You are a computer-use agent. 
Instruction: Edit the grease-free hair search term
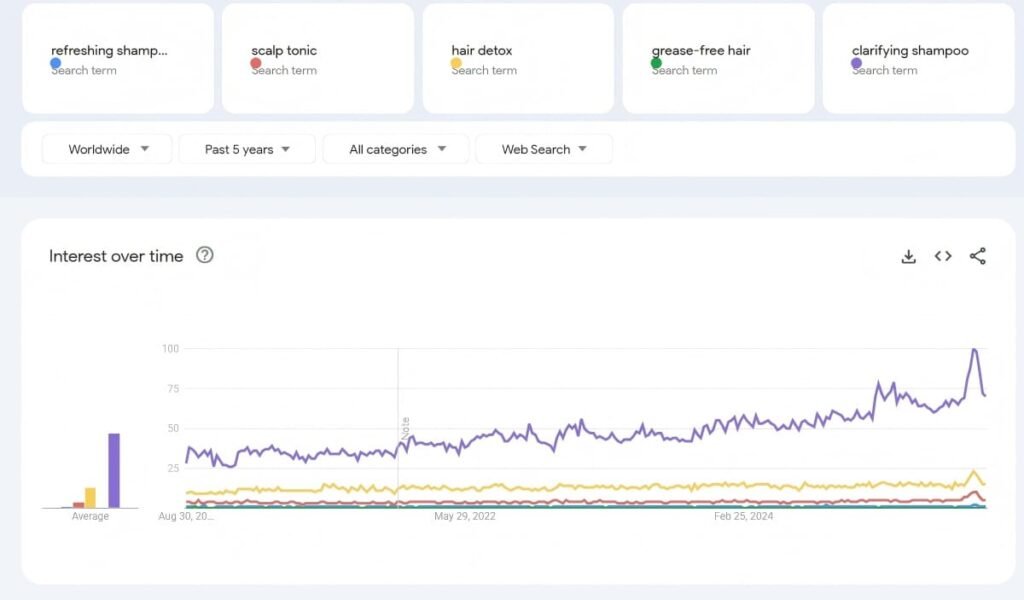(701, 50)
